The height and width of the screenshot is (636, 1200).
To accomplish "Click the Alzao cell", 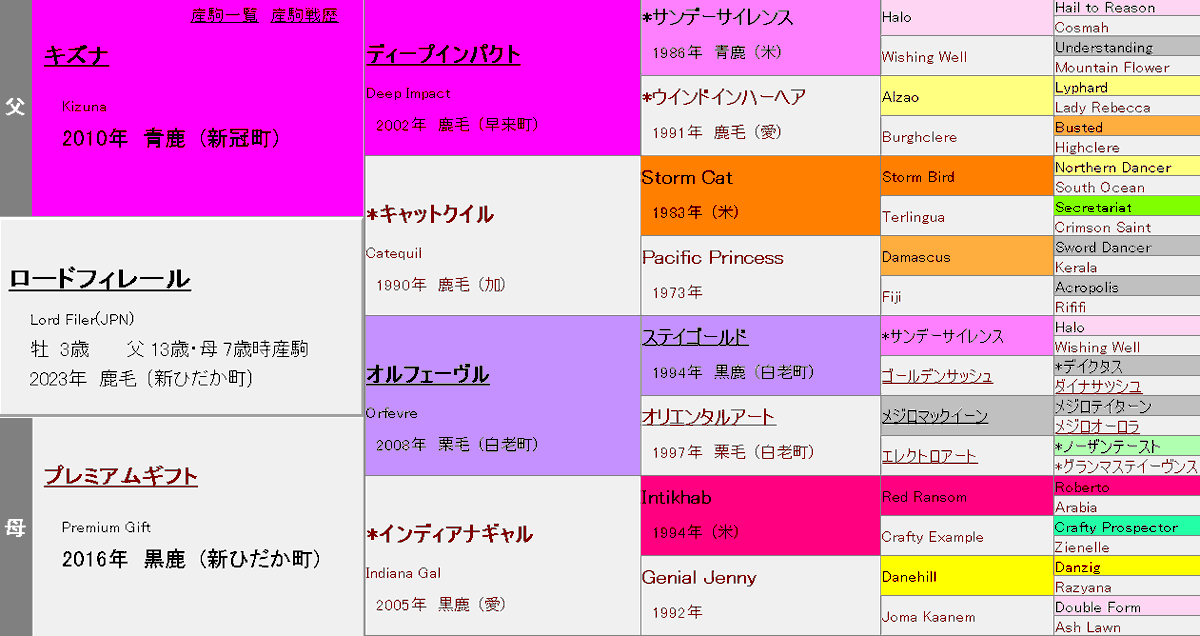I will click(x=967, y=96).
